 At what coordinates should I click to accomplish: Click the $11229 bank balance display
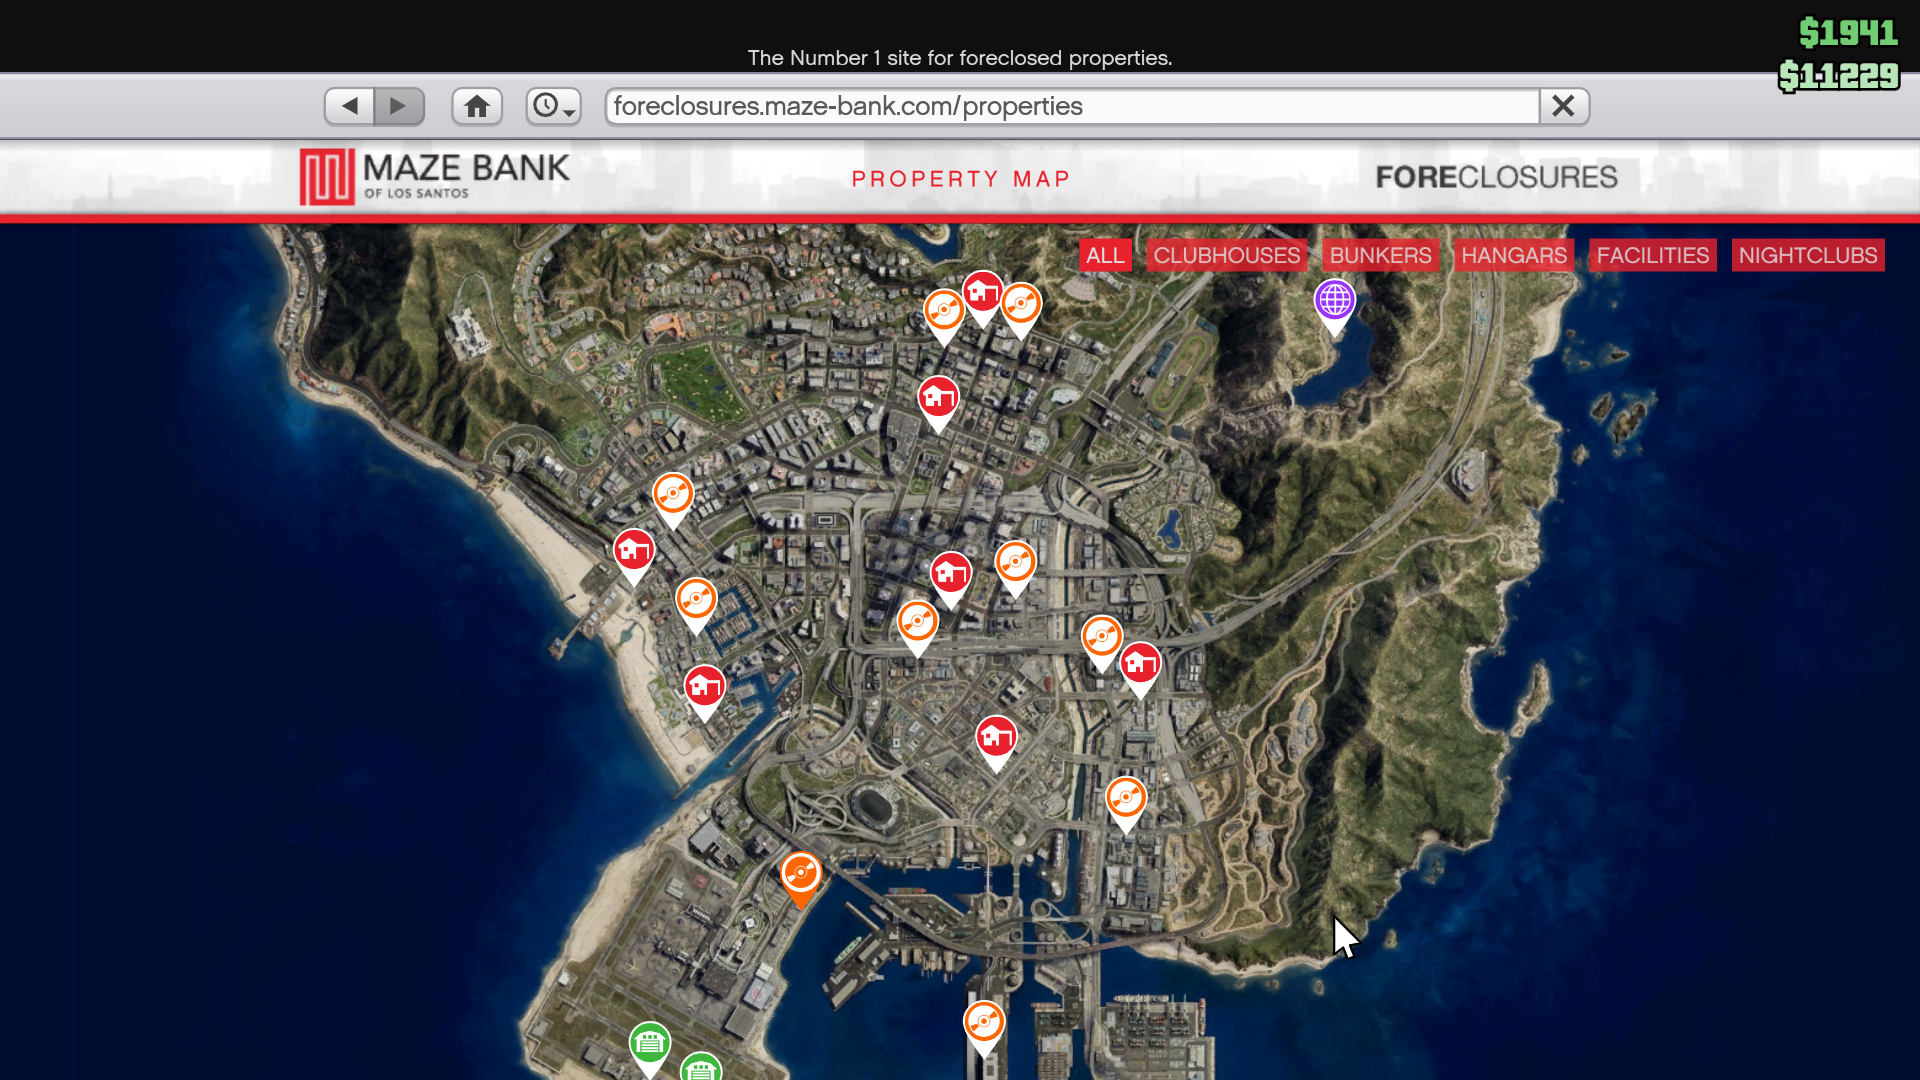[x=1838, y=76]
